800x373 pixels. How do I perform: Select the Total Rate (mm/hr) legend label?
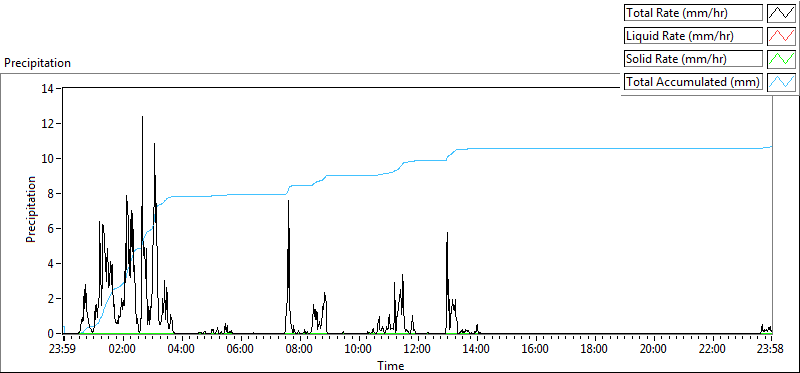pos(694,13)
